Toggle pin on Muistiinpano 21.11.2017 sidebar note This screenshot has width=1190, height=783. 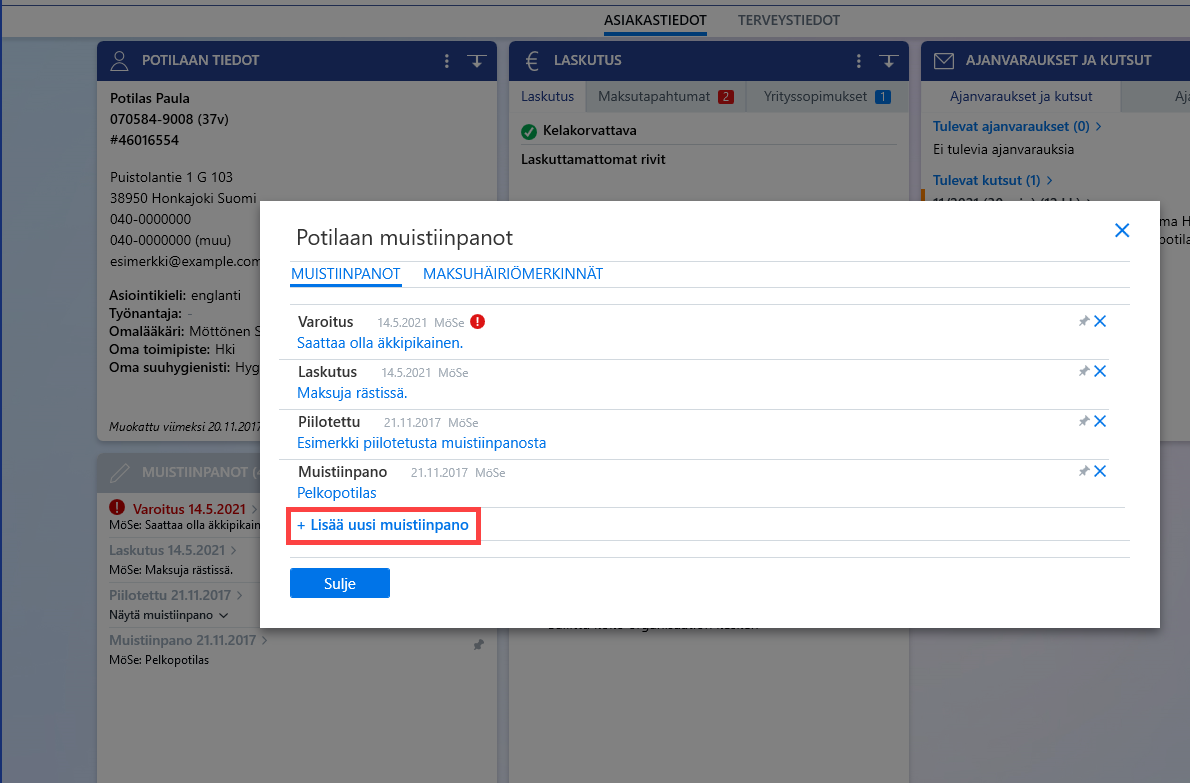pos(479,645)
